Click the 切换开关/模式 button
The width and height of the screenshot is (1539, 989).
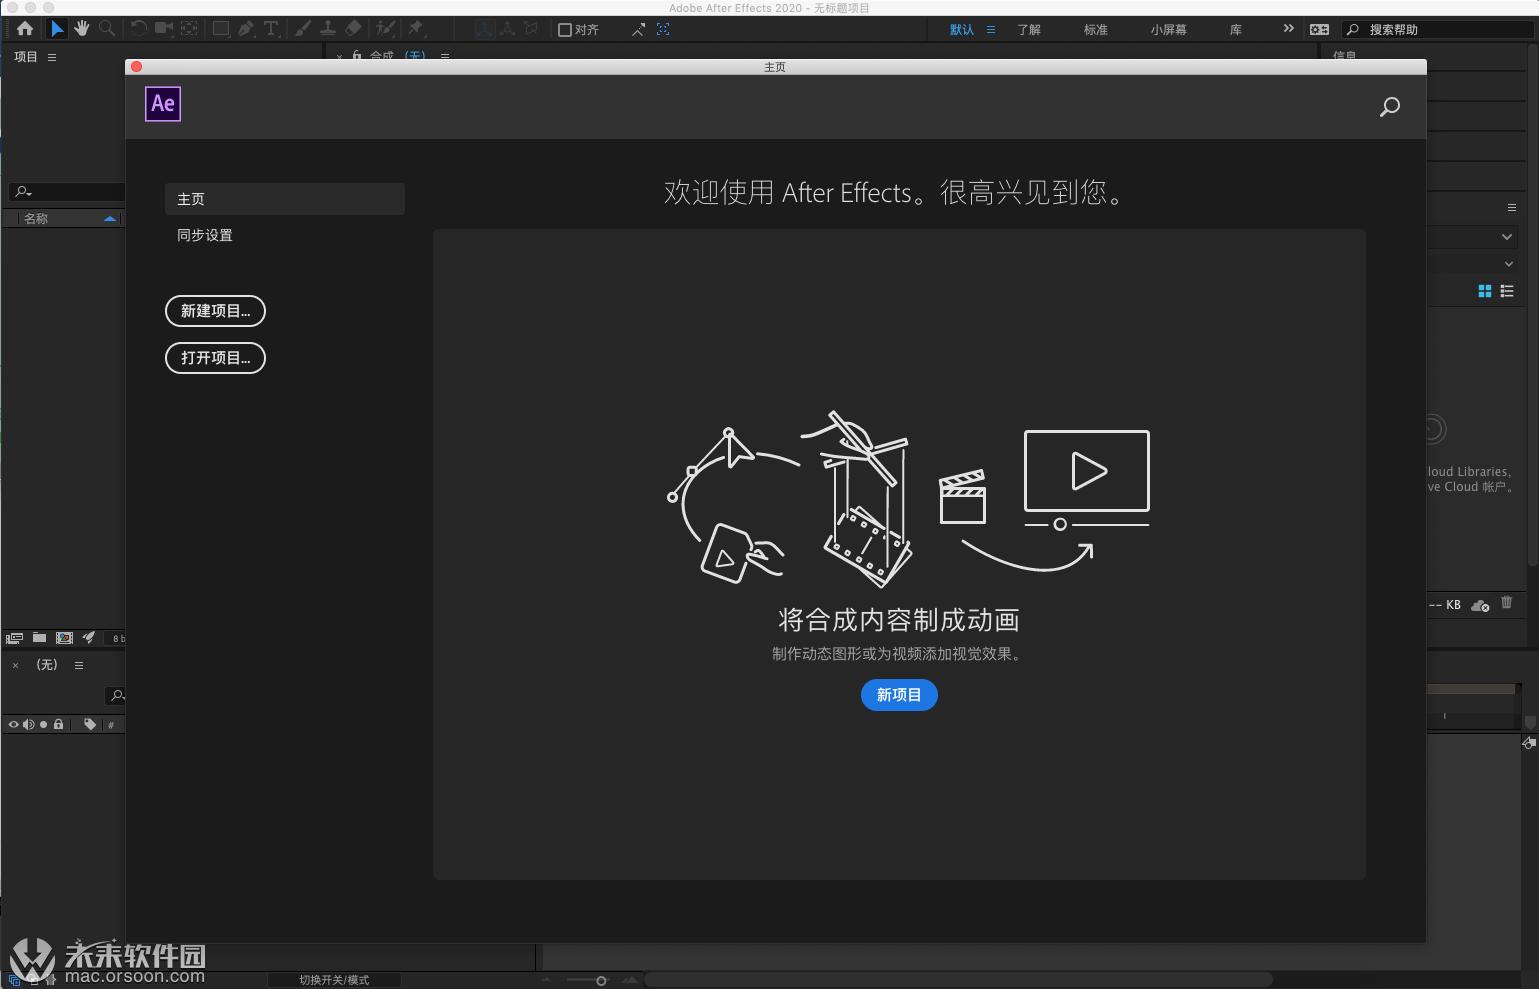pos(334,980)
